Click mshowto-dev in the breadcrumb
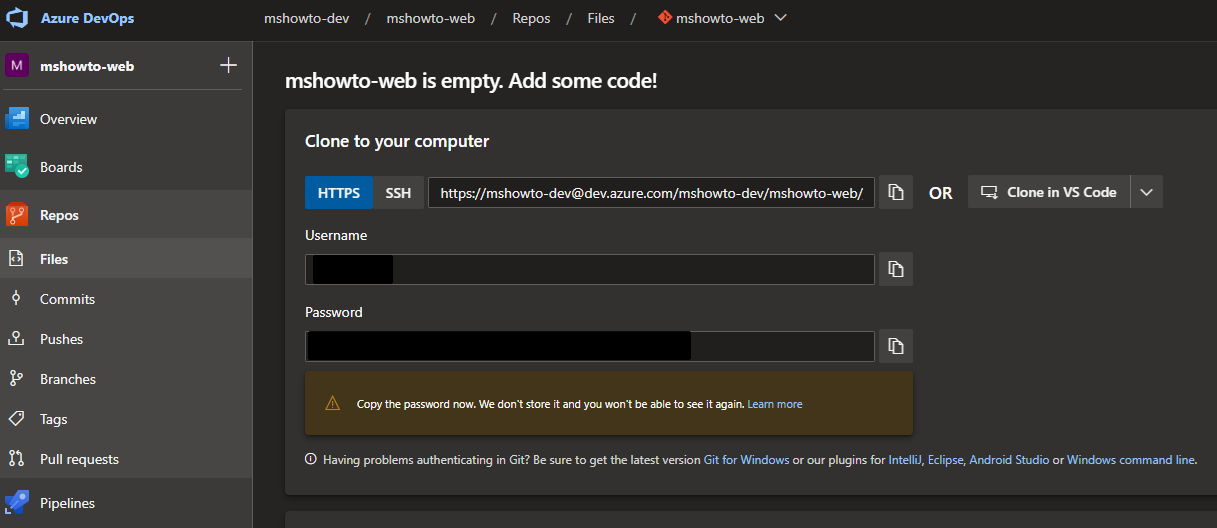1217x528 pixels. tap(306, 18)
